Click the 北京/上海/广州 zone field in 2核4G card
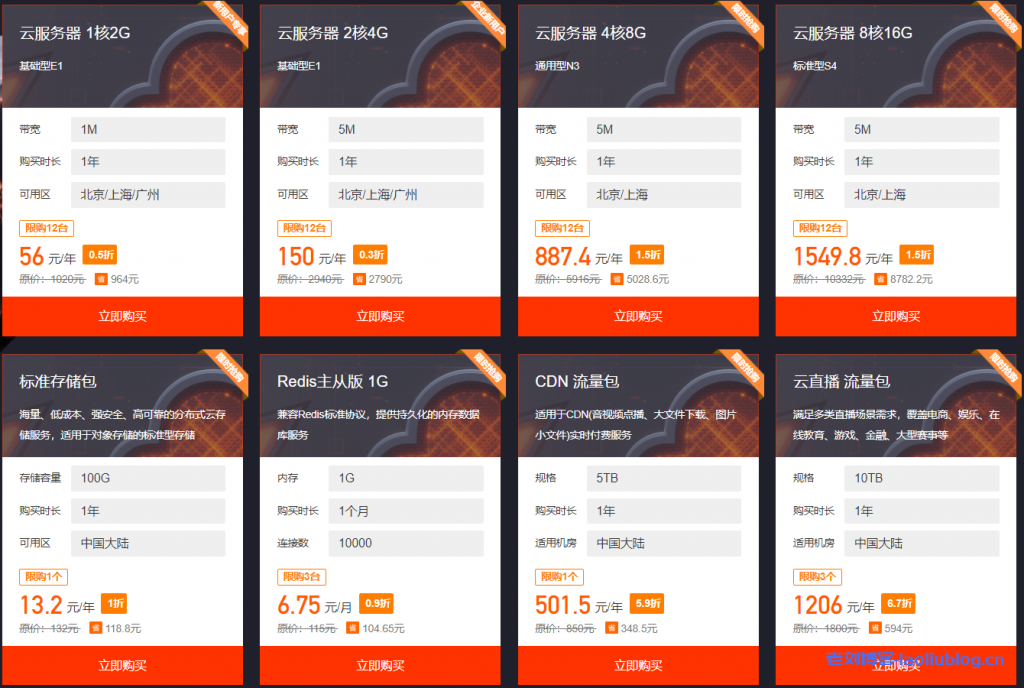1024x688 pixels. [406, 194]
